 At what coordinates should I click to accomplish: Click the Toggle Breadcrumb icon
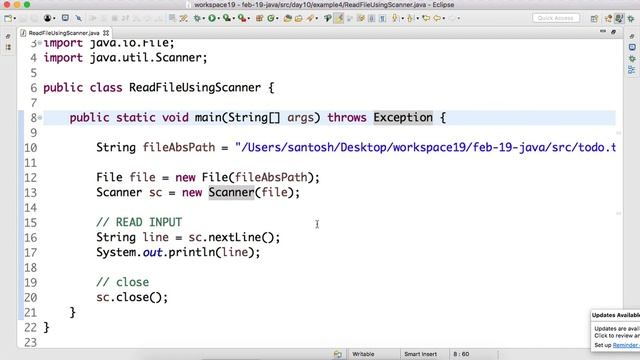coord(328,18)
